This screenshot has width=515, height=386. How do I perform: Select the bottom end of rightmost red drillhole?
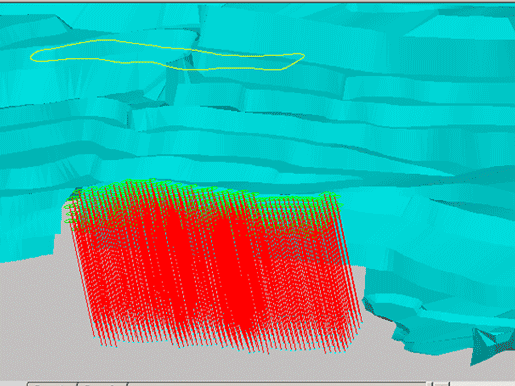[362, 321]
